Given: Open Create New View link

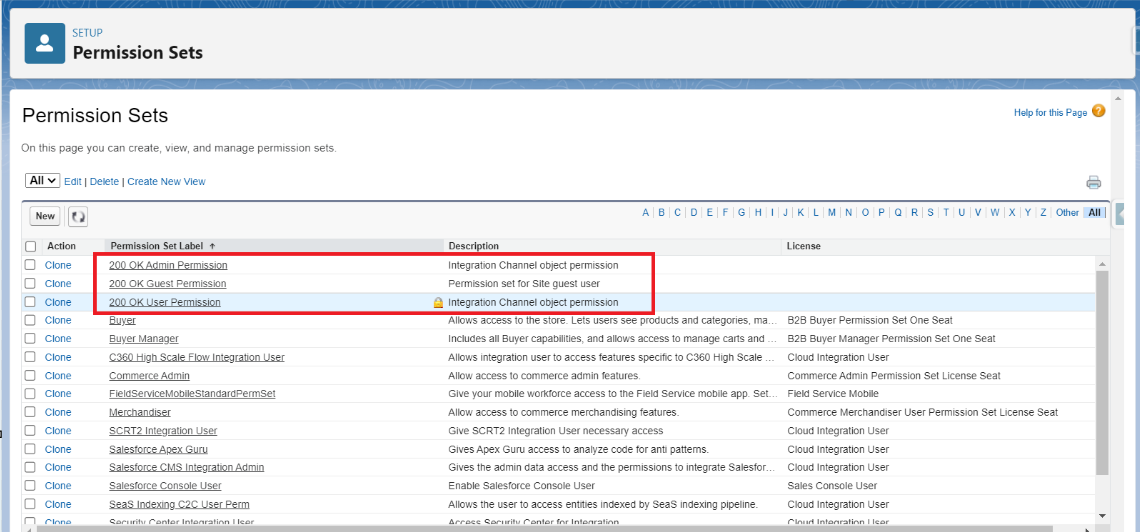Looking at the screenshot, I should pos(166,182).
